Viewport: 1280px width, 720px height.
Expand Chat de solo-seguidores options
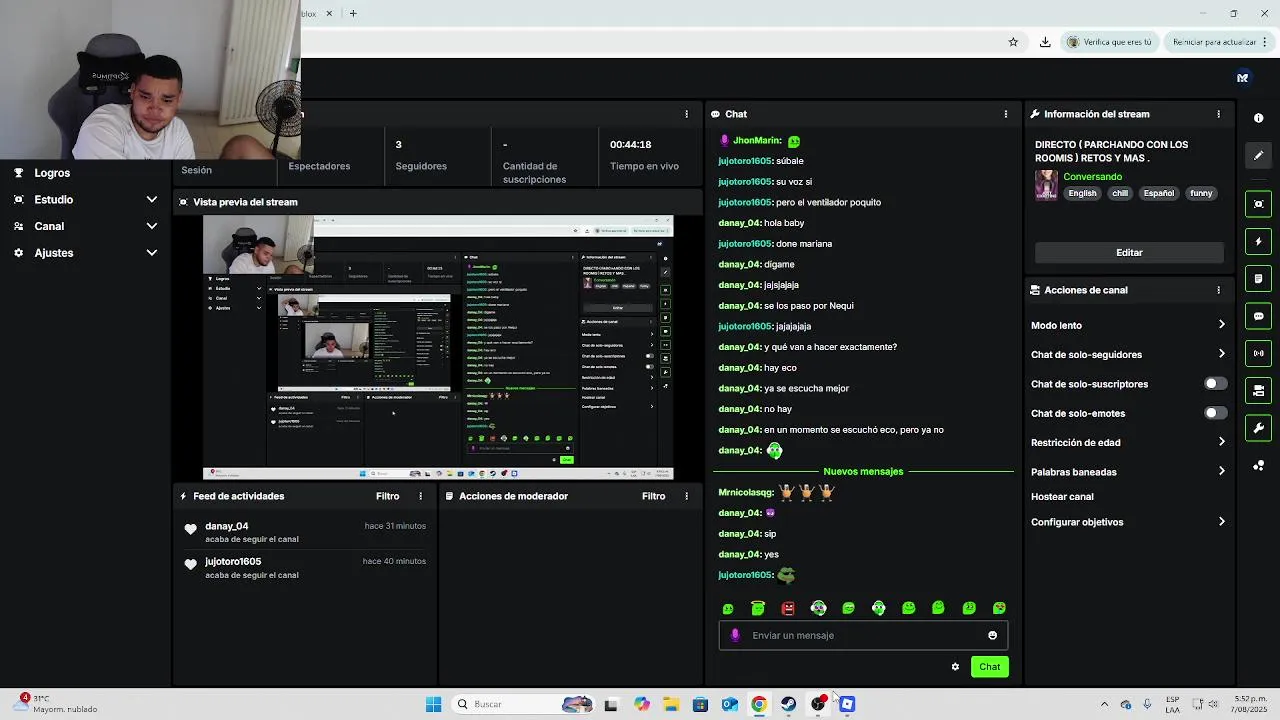(1221, 354)
